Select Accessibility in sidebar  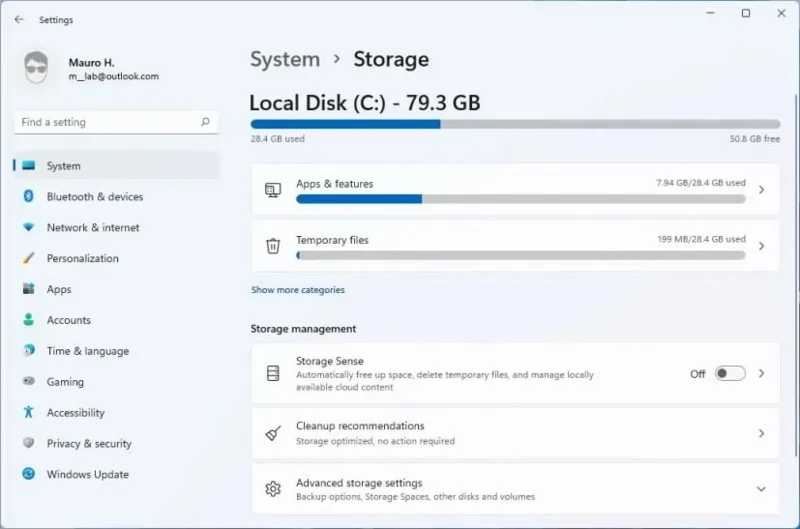pos(117,412)
